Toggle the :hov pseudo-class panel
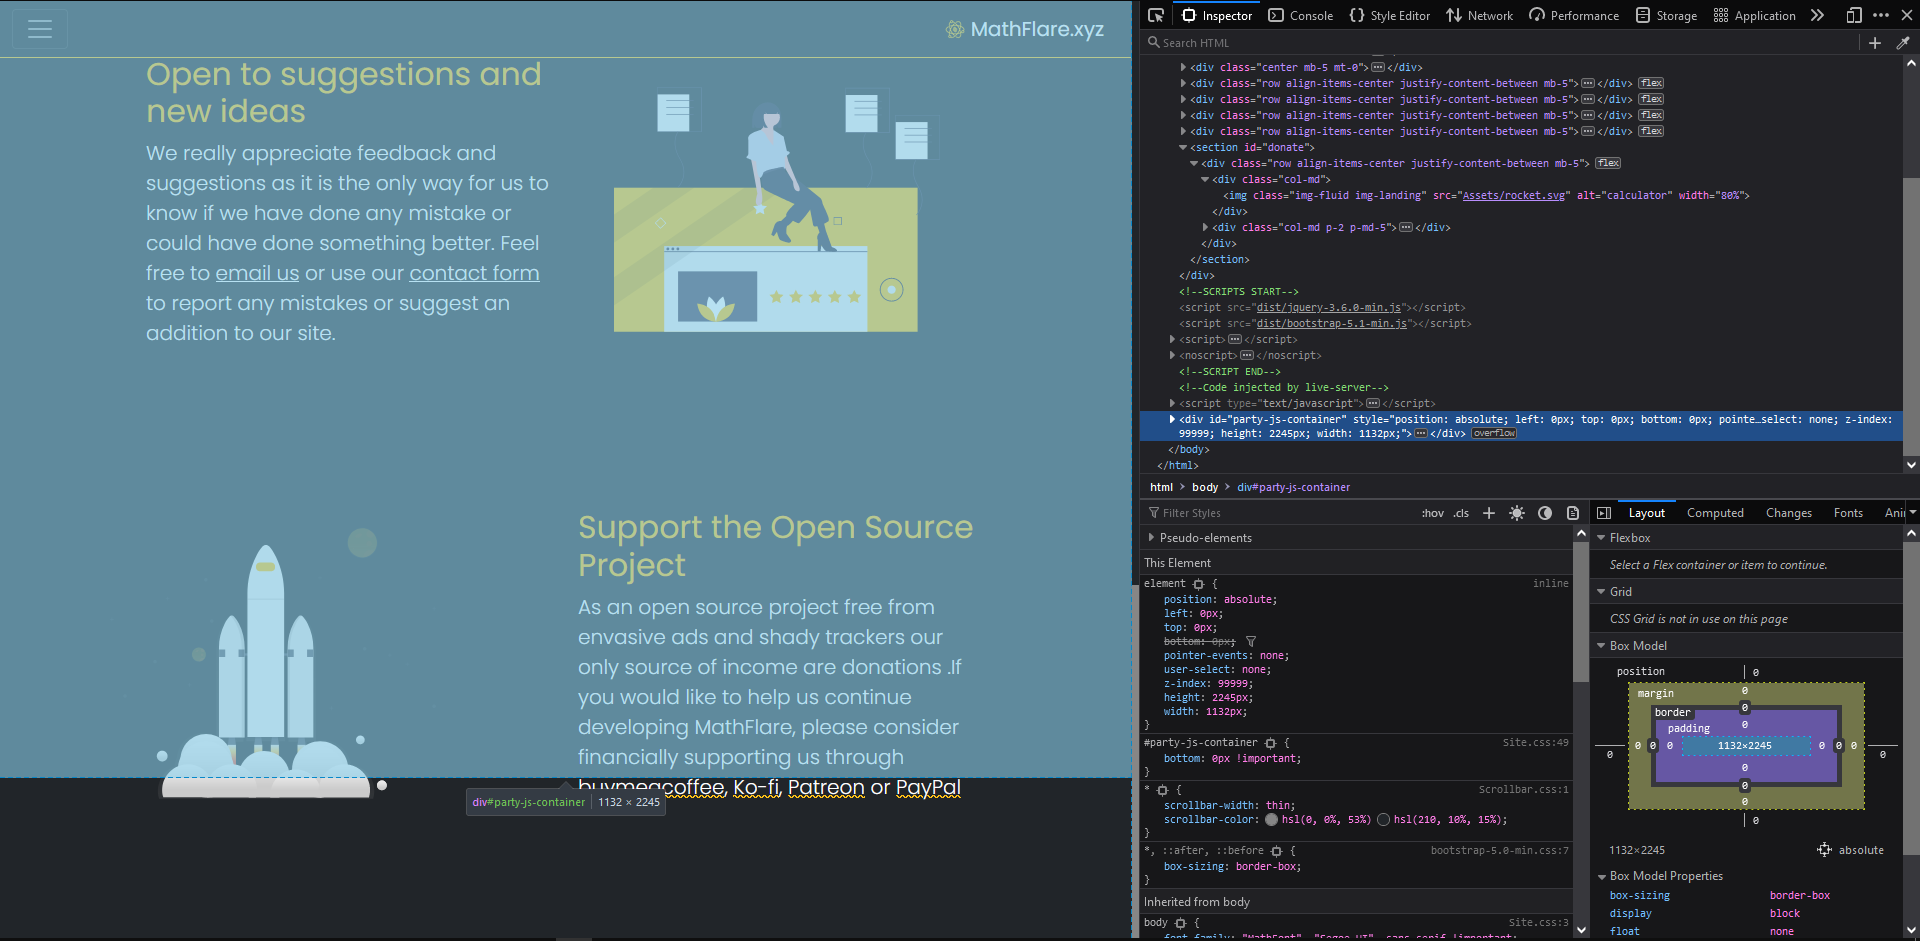The width and height of the screenshot is (1920, 941). (1433, 513)
